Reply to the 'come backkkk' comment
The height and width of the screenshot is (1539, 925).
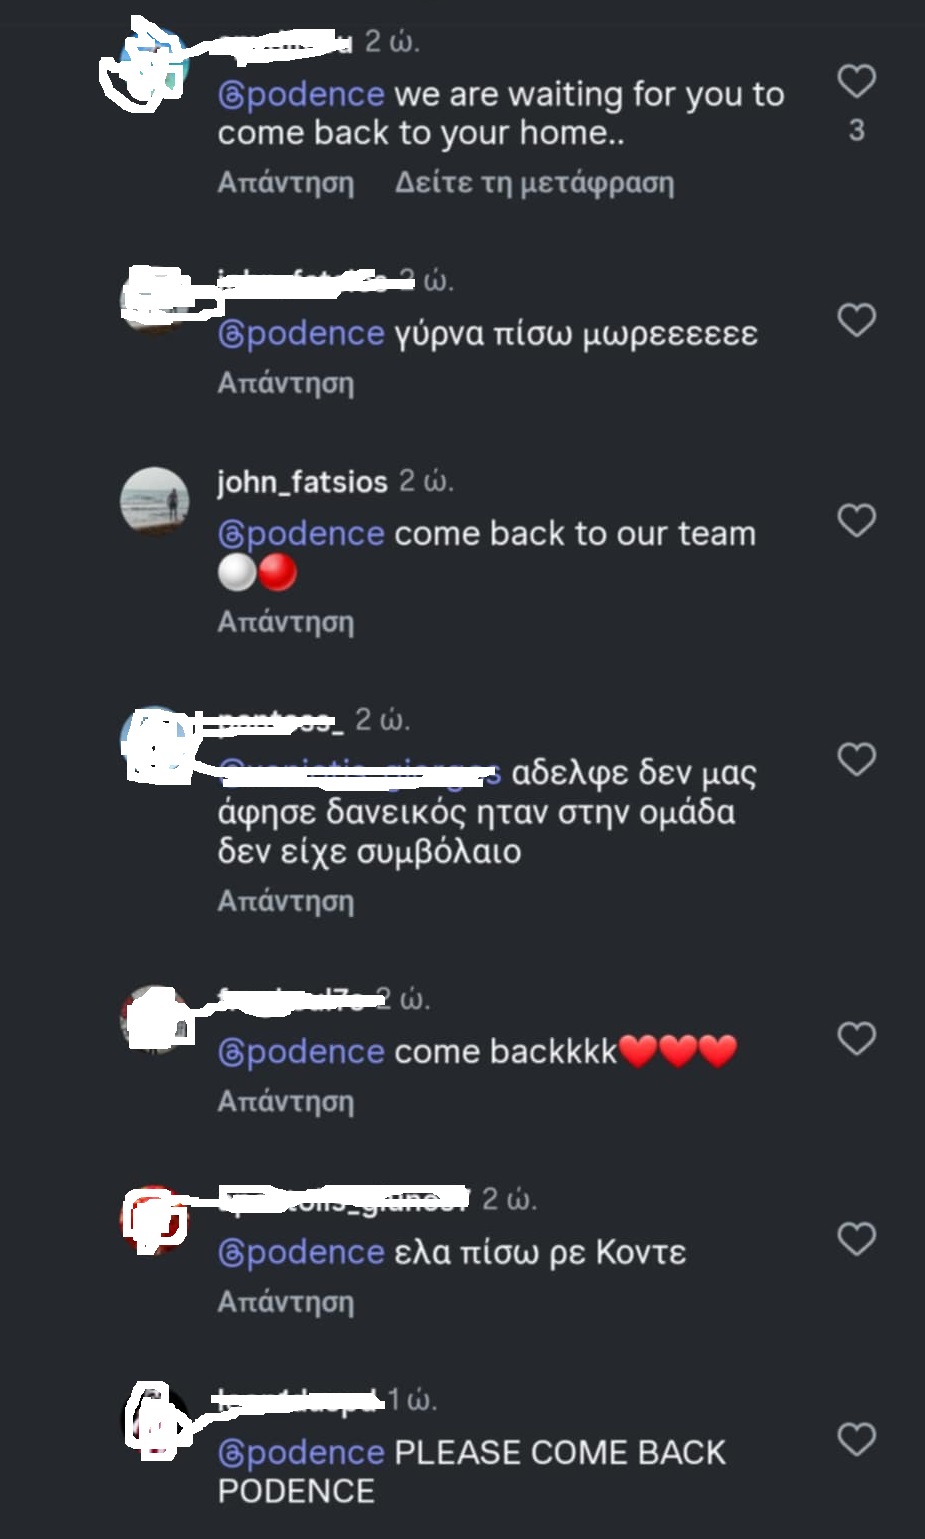pos(286,1101)
